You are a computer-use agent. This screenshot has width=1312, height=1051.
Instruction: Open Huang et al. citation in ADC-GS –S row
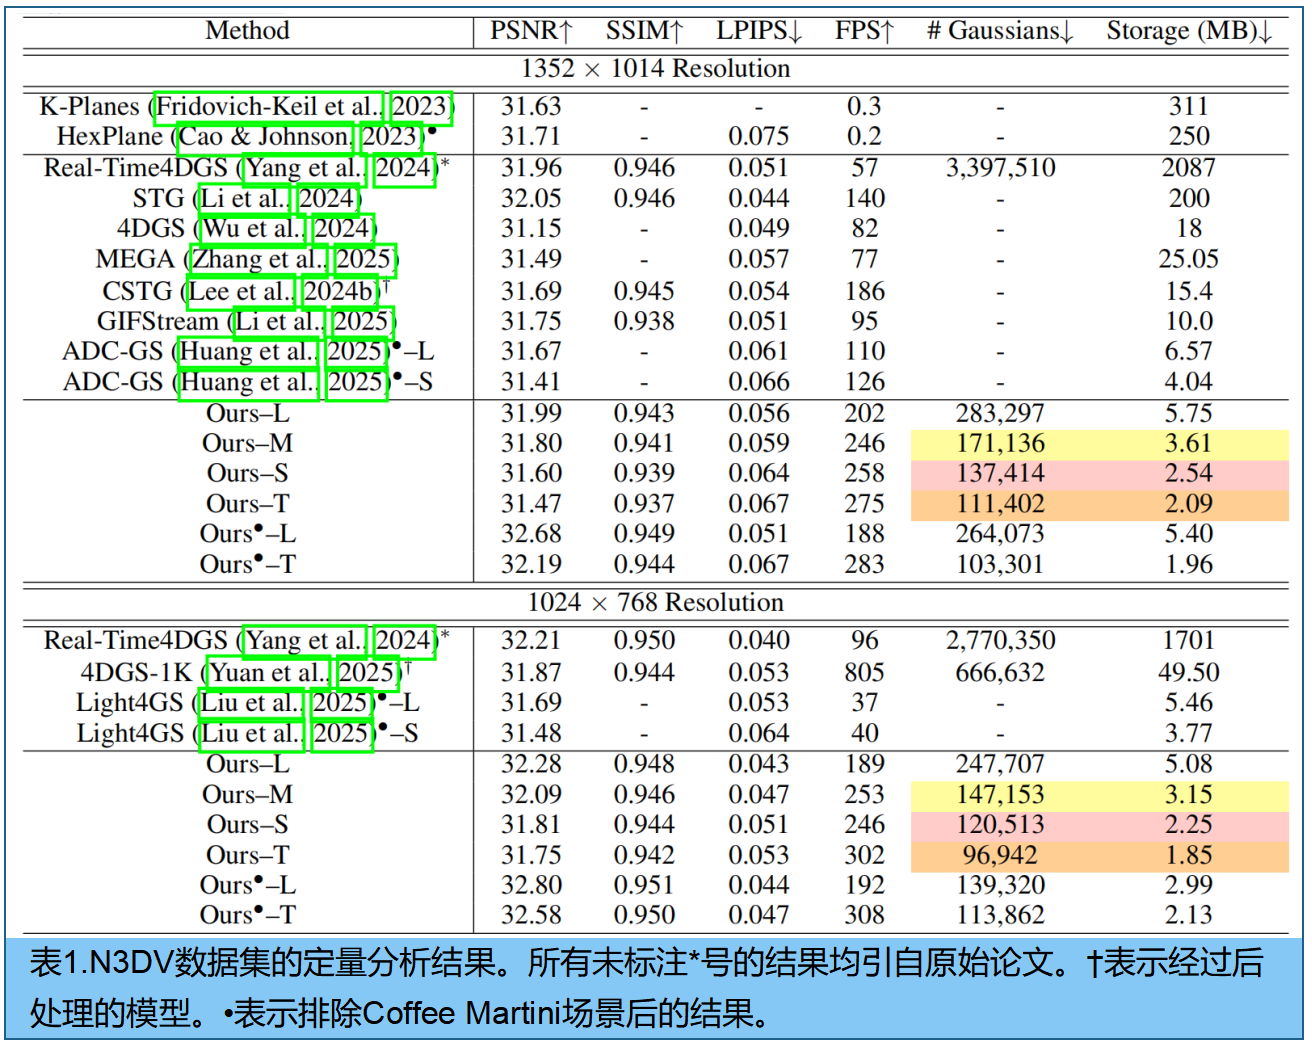click(248, 383)
